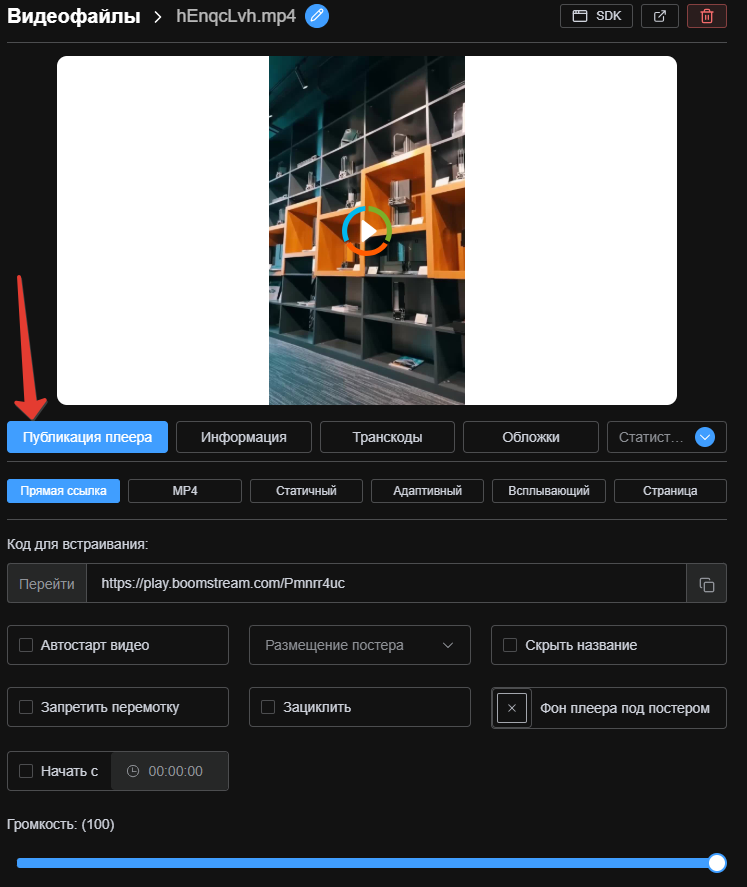Image resolution: width=747 pixels, height=887 pixels.
Task: Select the Прямая ссылка option
Action: pyautogui.click(x=63, y=491)
